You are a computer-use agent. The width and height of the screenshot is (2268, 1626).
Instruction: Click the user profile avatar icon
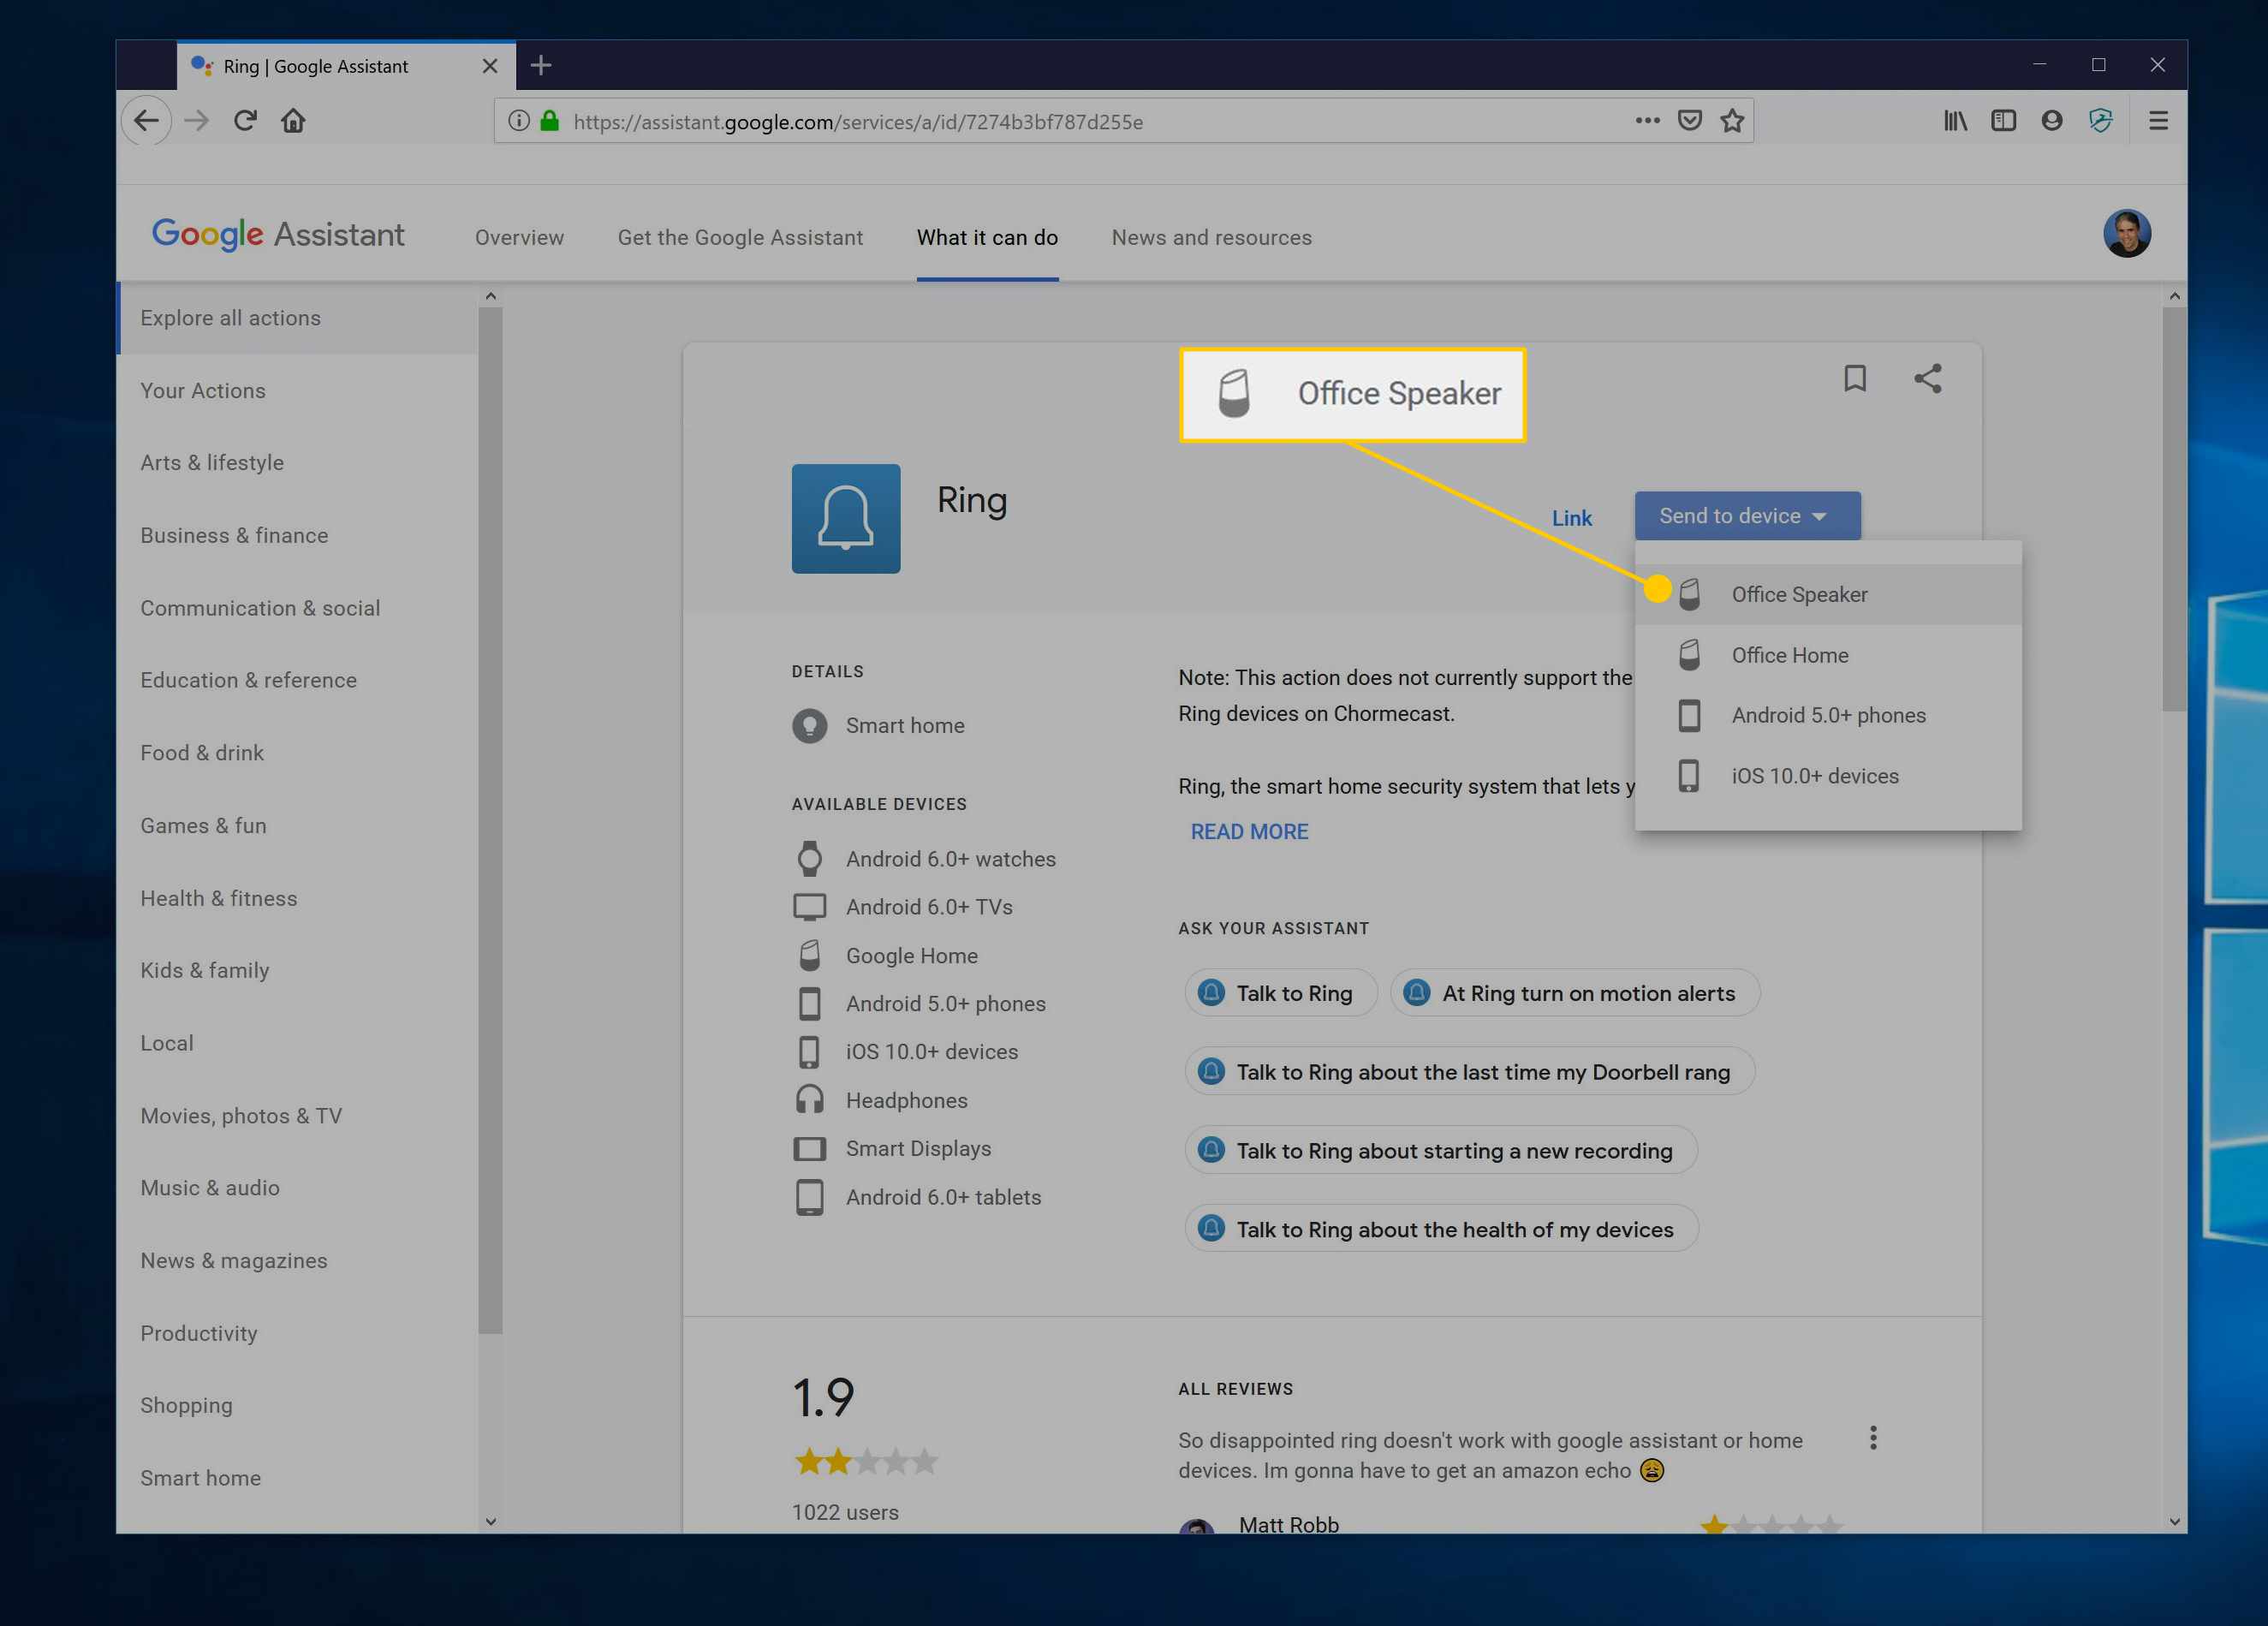(x=2126, y=234)
